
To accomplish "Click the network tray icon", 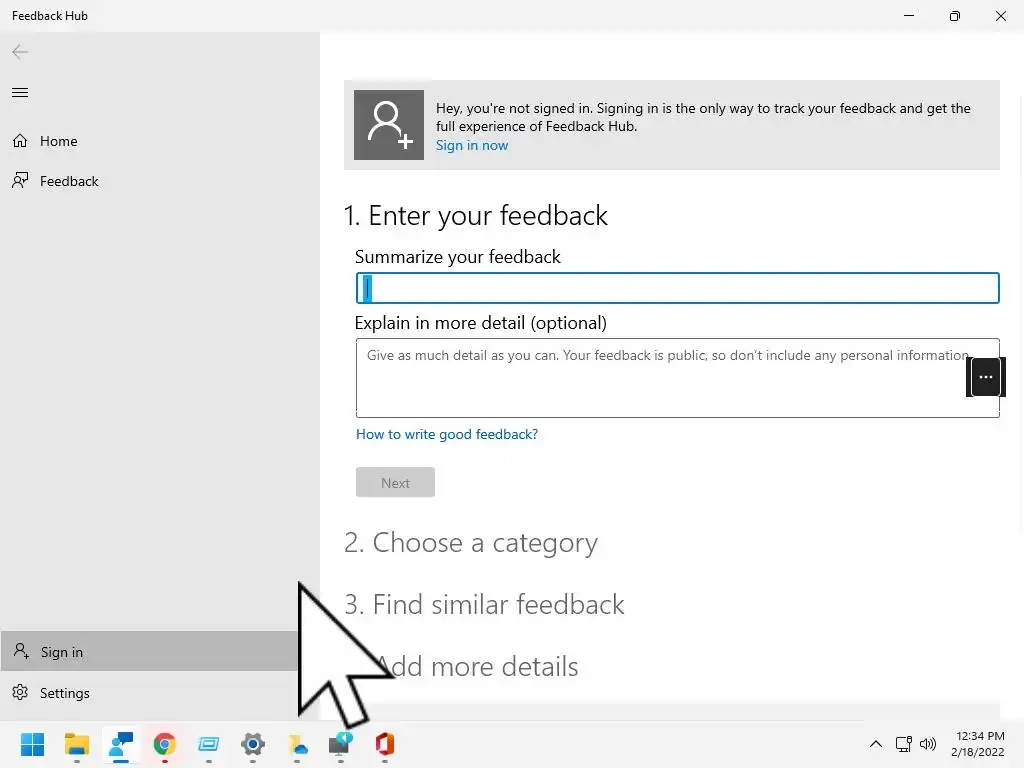I will [x=903, y=744].
